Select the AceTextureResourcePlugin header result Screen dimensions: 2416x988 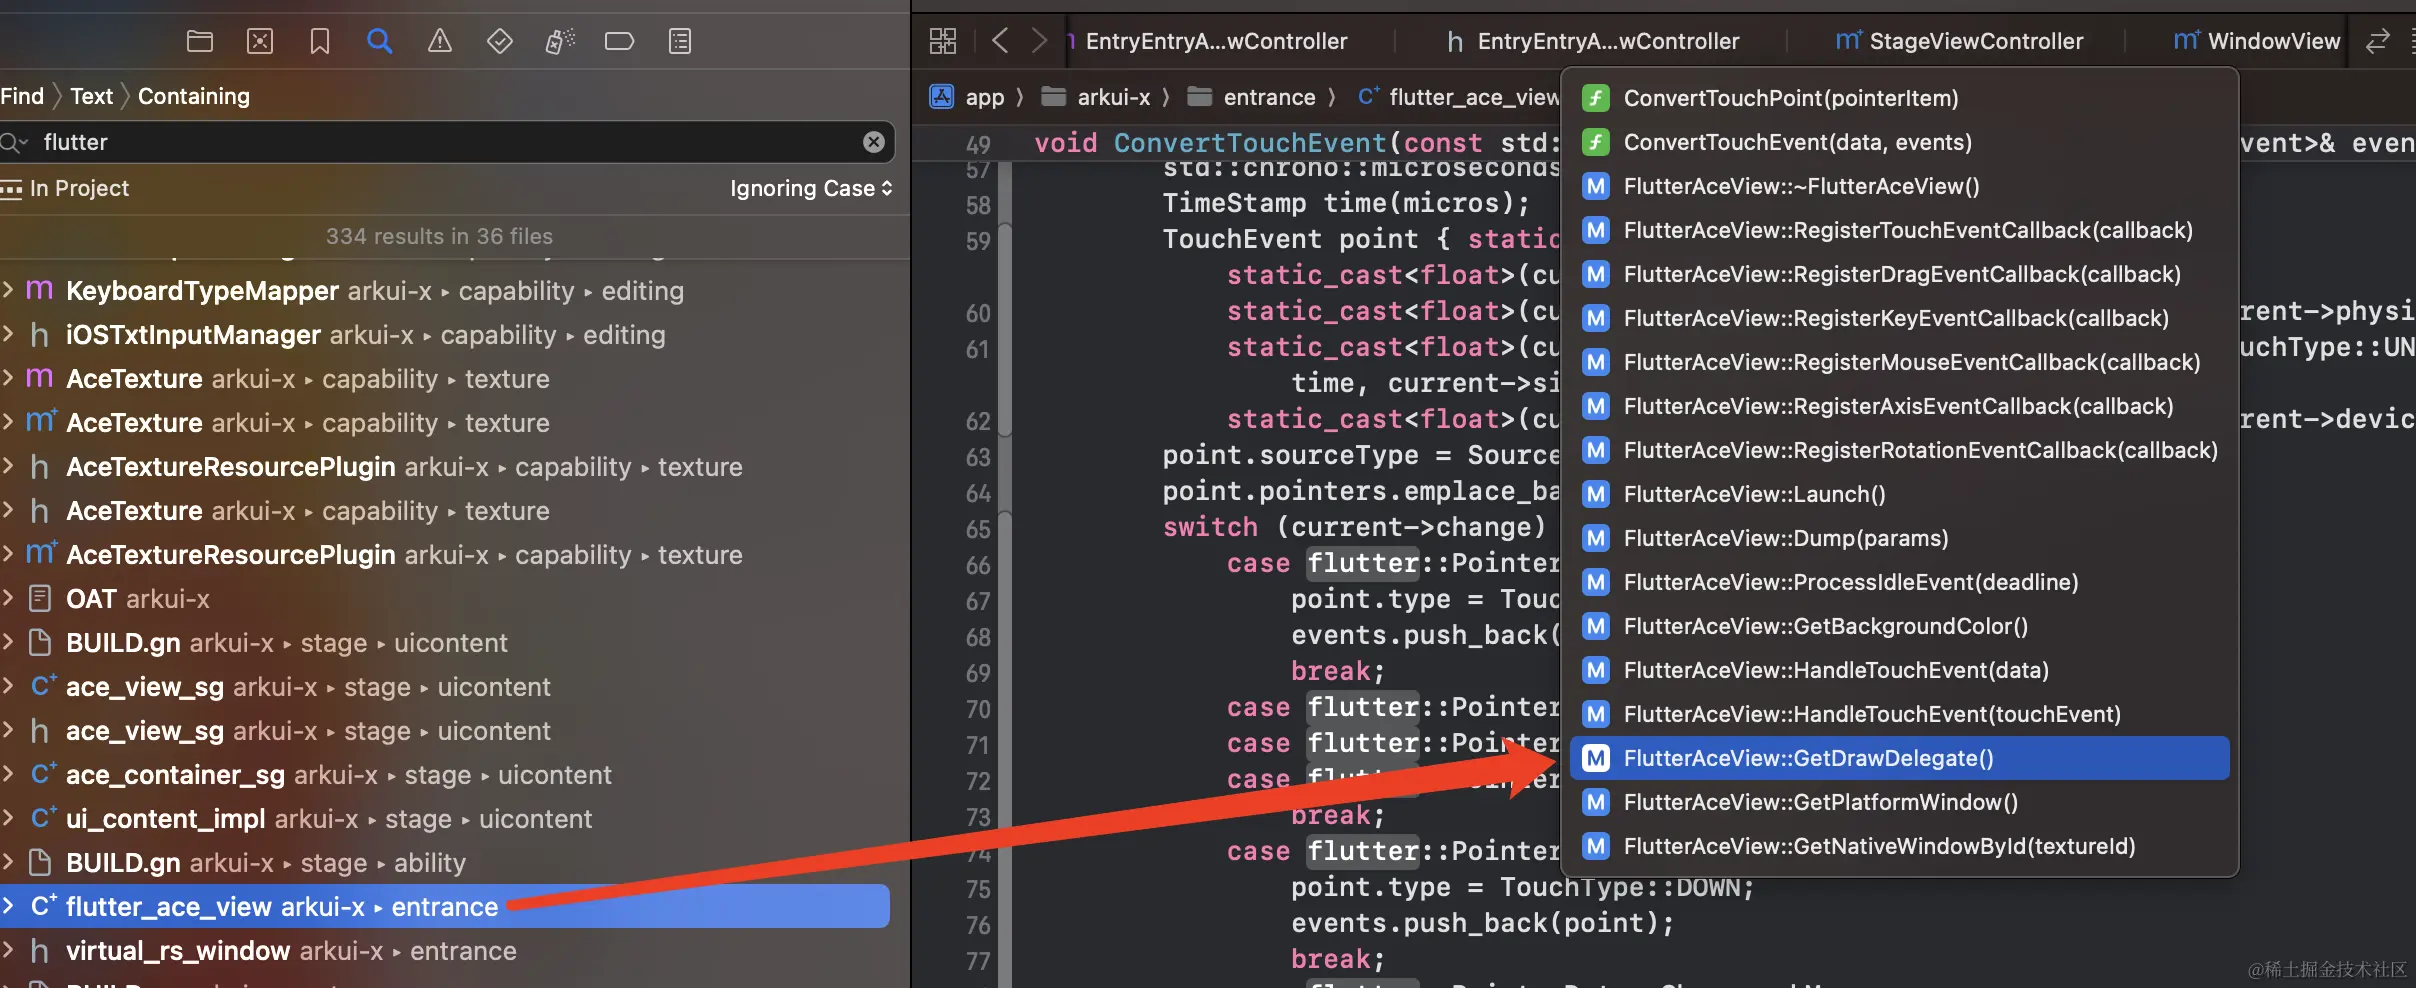coord(445,467)
